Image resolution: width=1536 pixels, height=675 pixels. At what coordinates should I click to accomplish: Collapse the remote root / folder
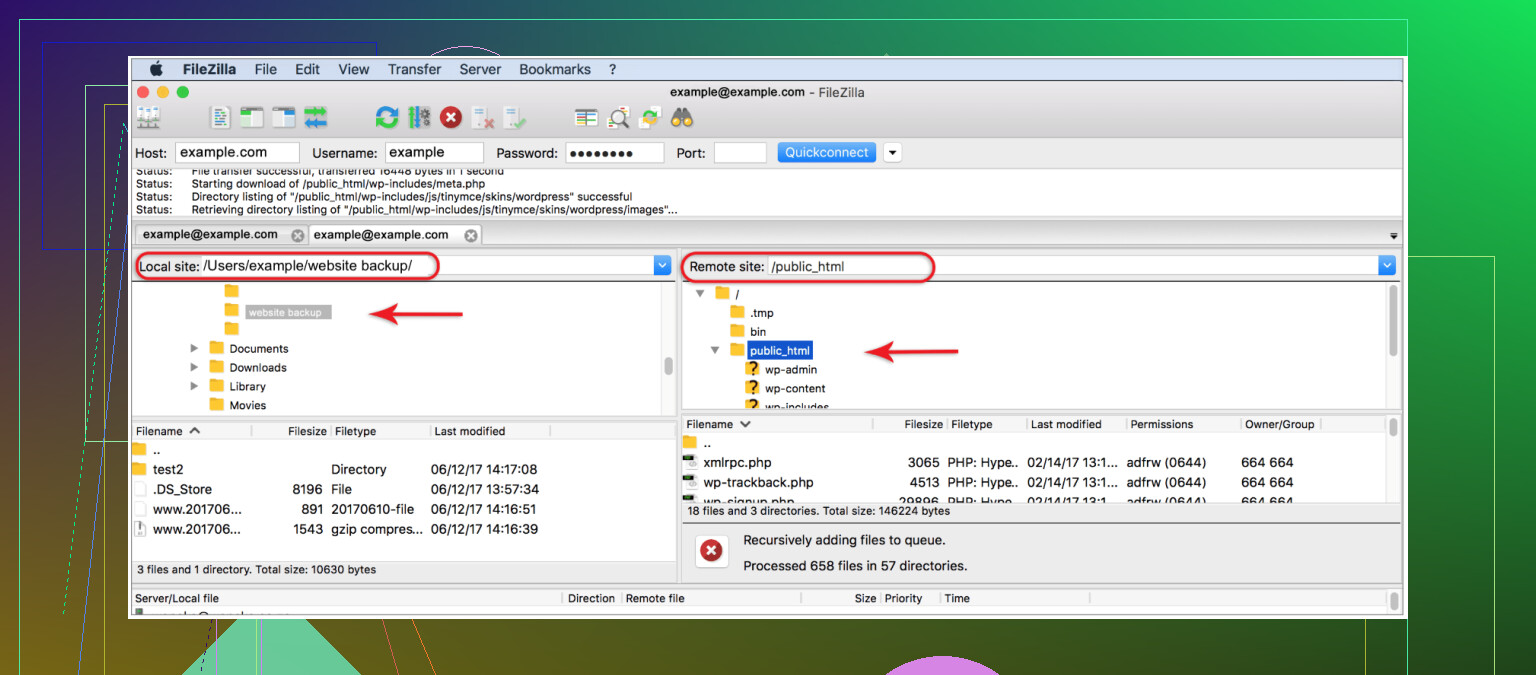click(700, 294)
